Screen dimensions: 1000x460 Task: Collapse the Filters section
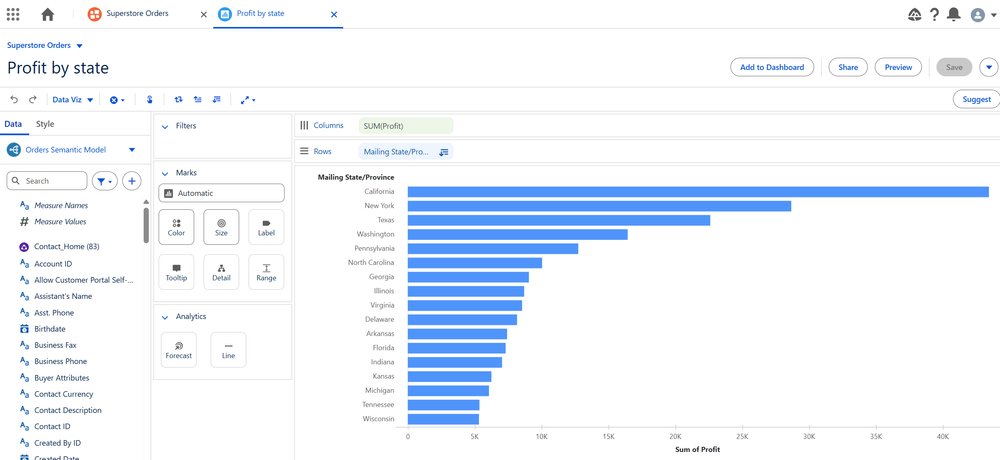pos(165,127)
